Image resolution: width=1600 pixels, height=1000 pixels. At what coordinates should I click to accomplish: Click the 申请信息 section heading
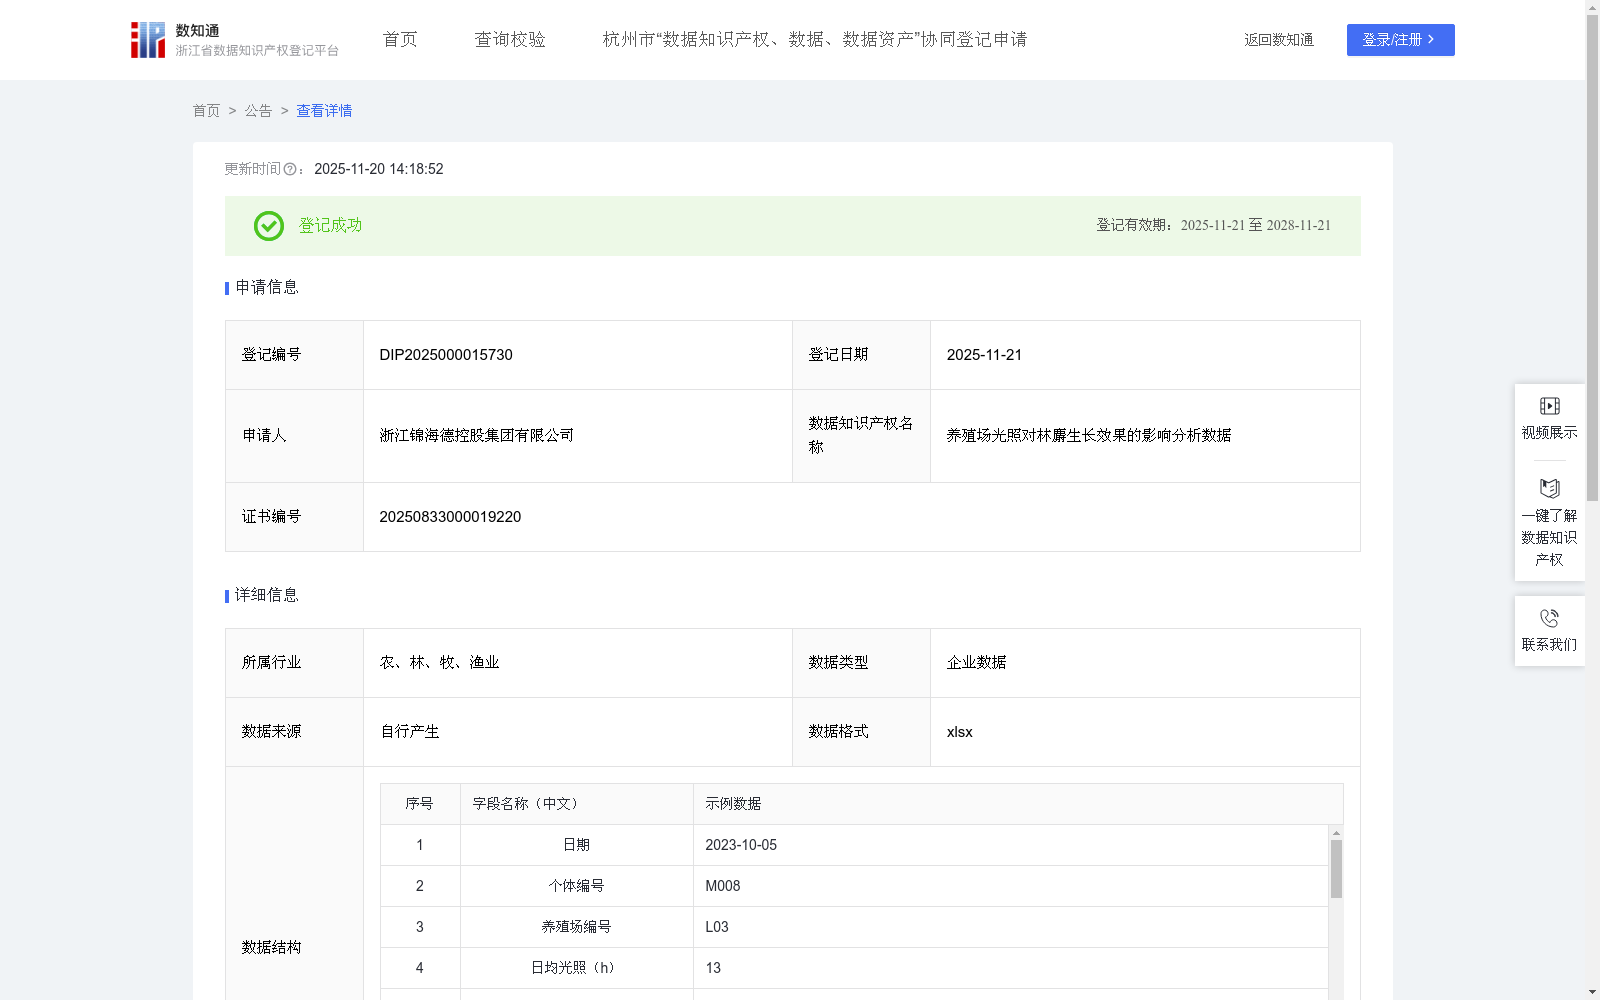267,288
